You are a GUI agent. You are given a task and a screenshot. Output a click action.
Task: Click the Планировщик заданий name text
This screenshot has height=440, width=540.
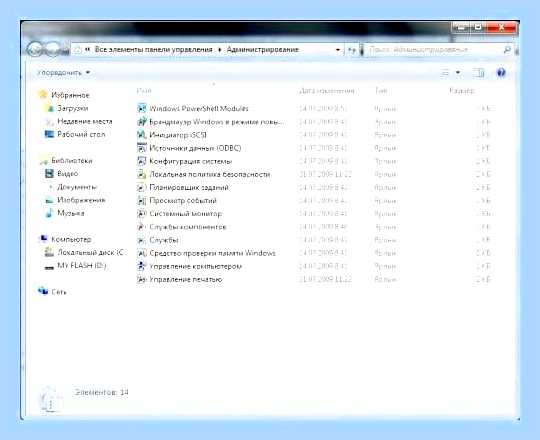[x=189, y=187]
